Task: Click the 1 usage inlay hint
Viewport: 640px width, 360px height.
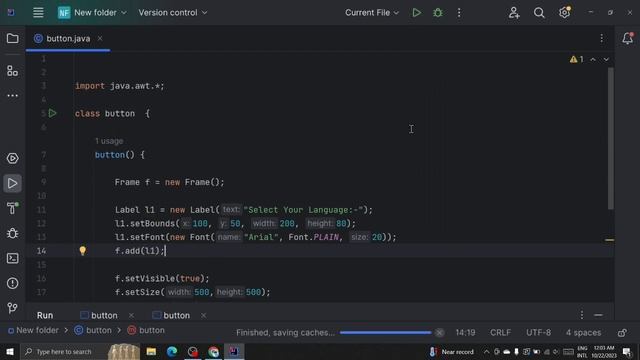Action: click(x=109, y=141)
